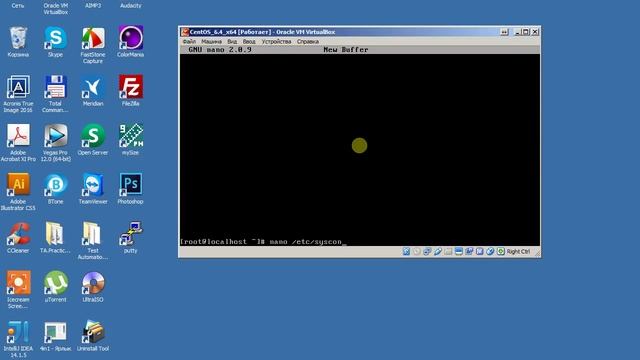Click the VirtualBox window title bar icon

(x=185, y=32)
